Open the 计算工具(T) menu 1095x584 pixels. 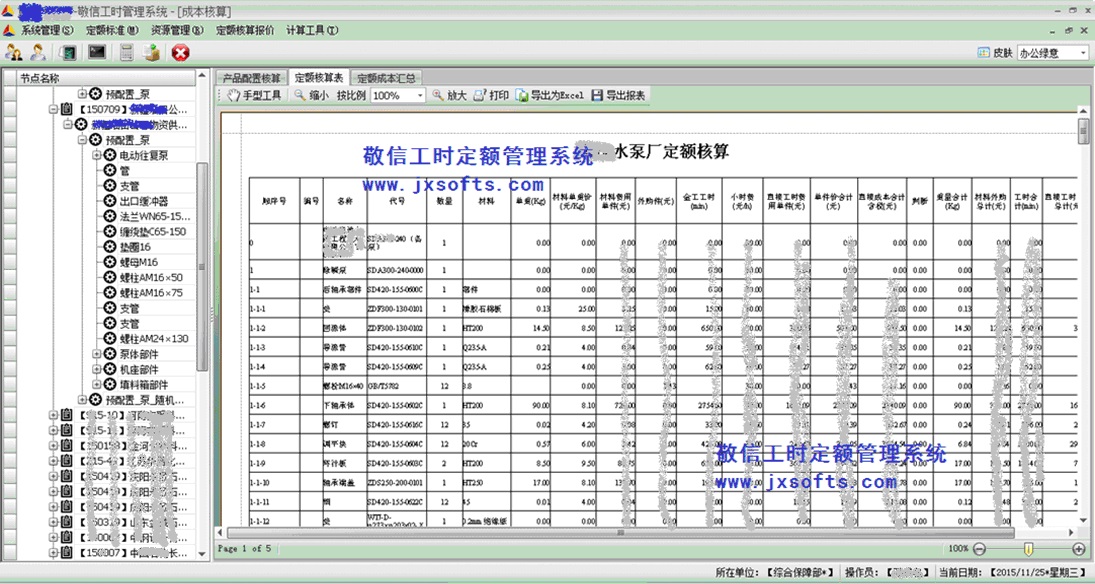click(x=311, y=31)
